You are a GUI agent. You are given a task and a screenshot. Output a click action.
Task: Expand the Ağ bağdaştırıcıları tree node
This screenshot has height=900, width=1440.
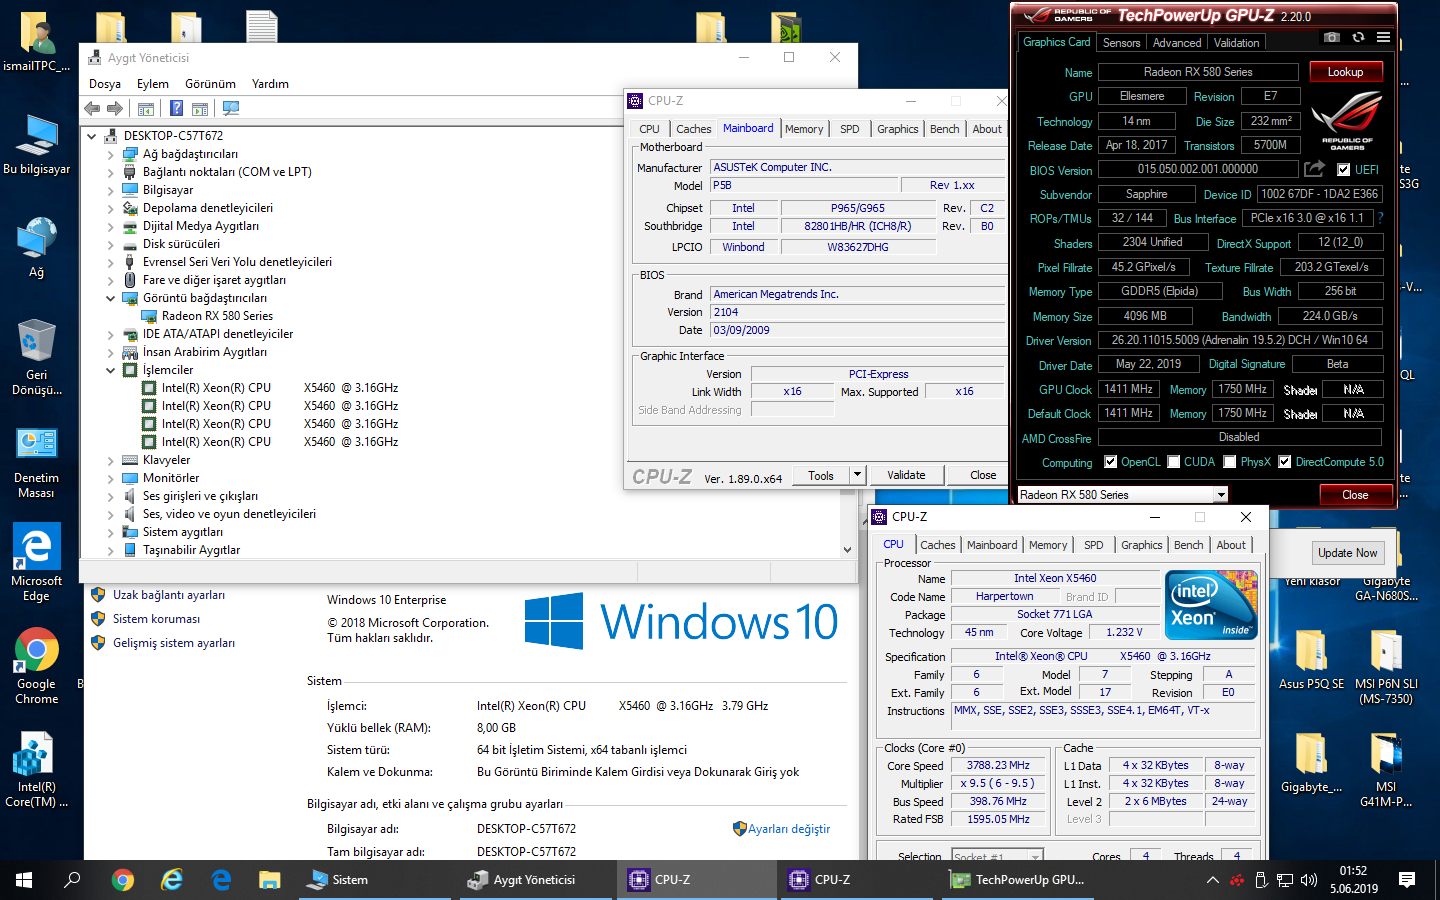pos(110,154)
